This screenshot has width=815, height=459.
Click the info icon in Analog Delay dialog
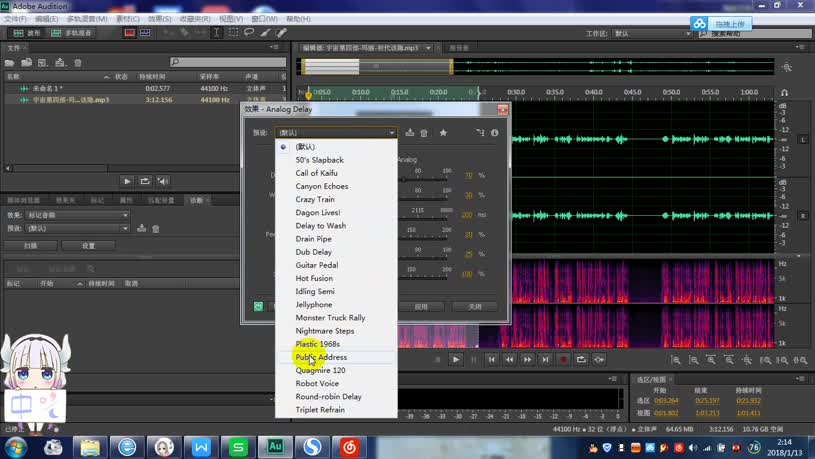pyautogui.click(x=495, y=133)
